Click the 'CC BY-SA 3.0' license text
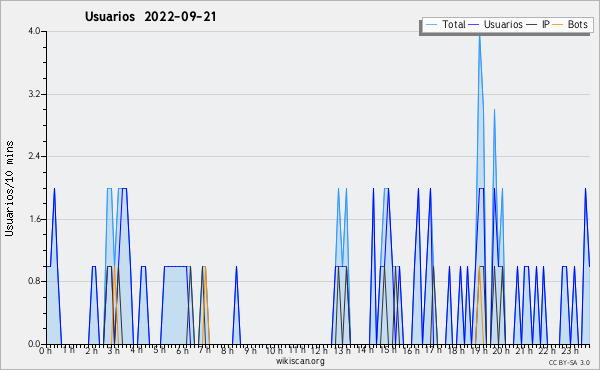This screenshot has width=600, height=370. click(569, 362)
